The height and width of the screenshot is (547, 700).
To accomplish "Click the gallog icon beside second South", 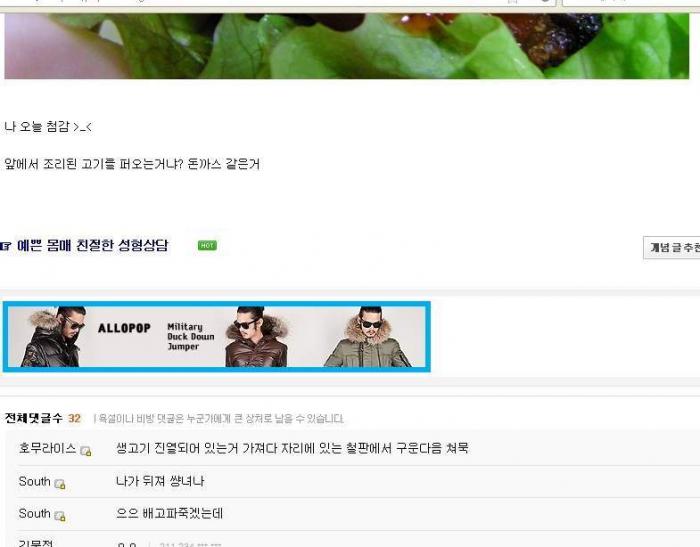I will point(60,516).
